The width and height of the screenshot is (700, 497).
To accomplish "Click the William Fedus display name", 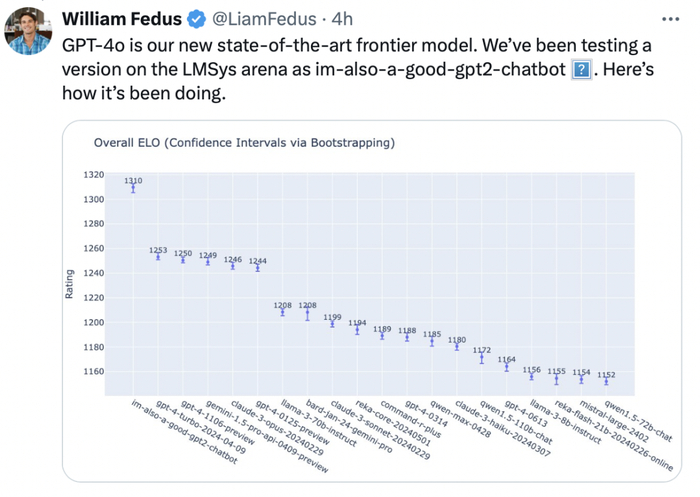I will click(119, 20).
